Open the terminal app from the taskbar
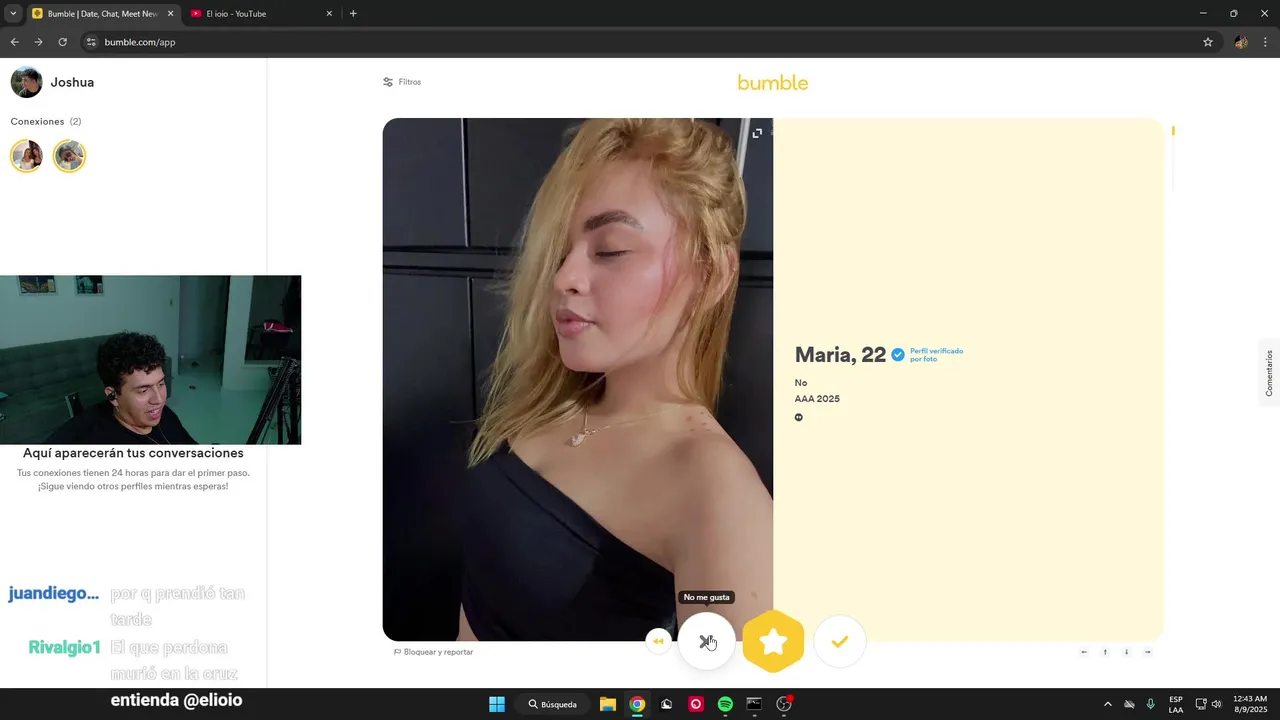 pyautogui.click(x=754, y=704)
